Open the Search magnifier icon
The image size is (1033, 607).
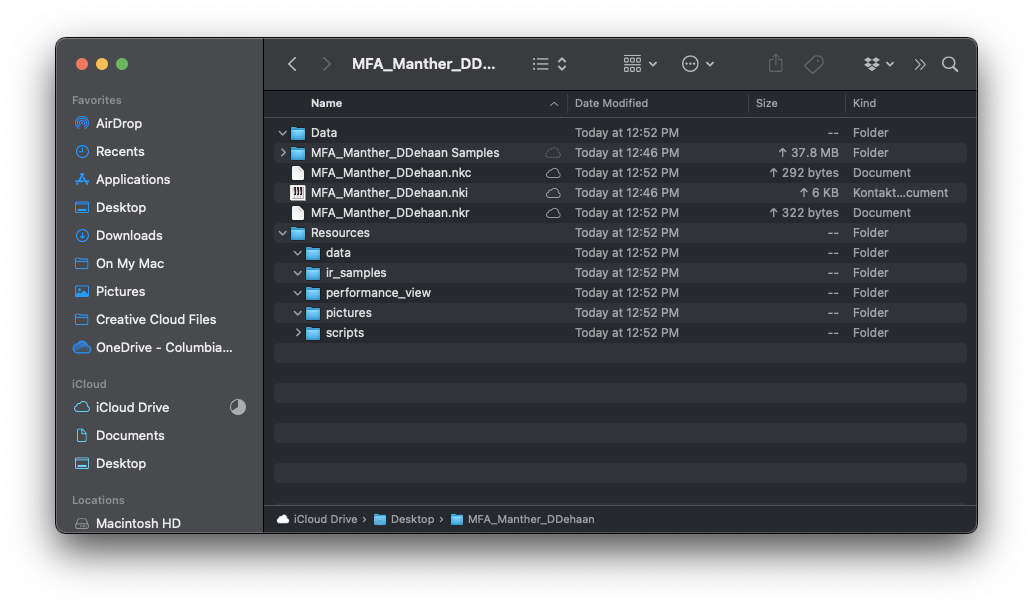[x=950, y=64]
